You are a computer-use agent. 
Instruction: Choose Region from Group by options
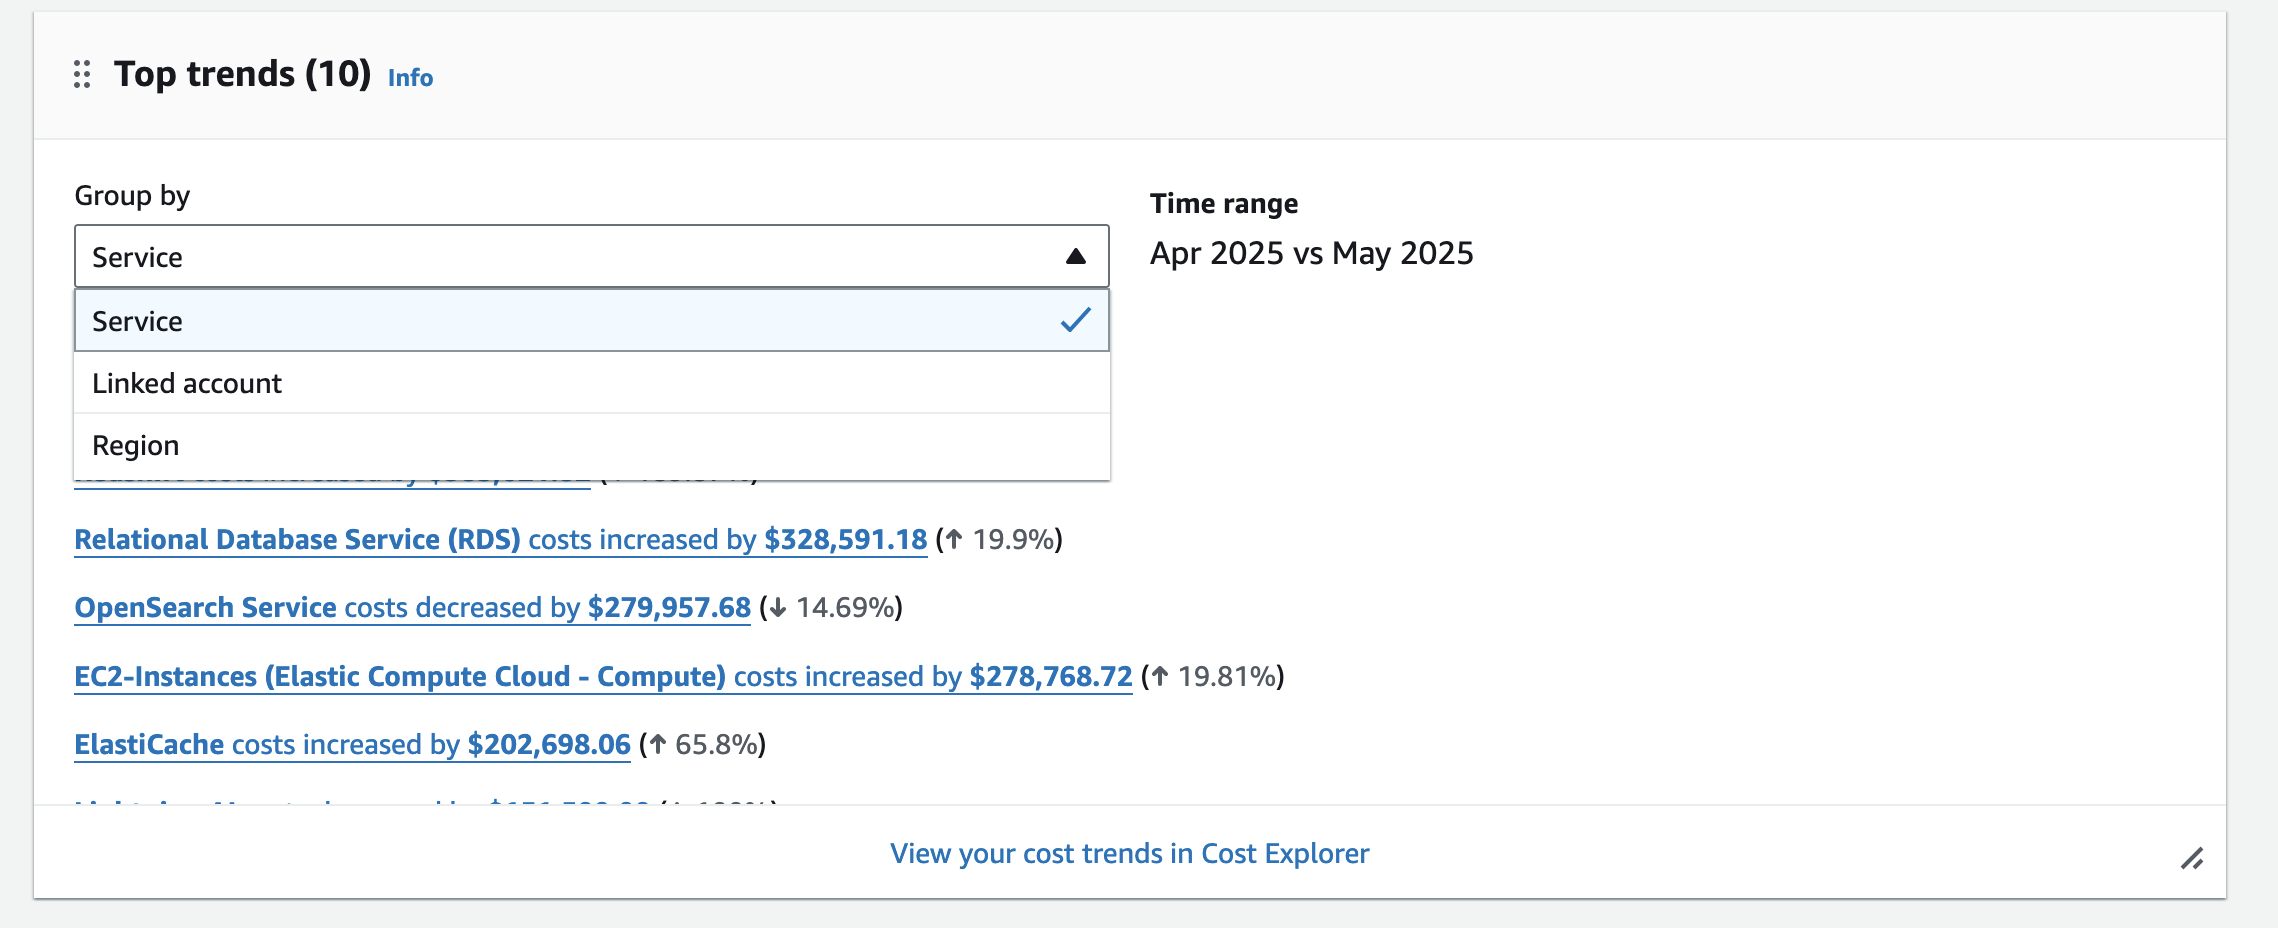[x=592, y=445]
